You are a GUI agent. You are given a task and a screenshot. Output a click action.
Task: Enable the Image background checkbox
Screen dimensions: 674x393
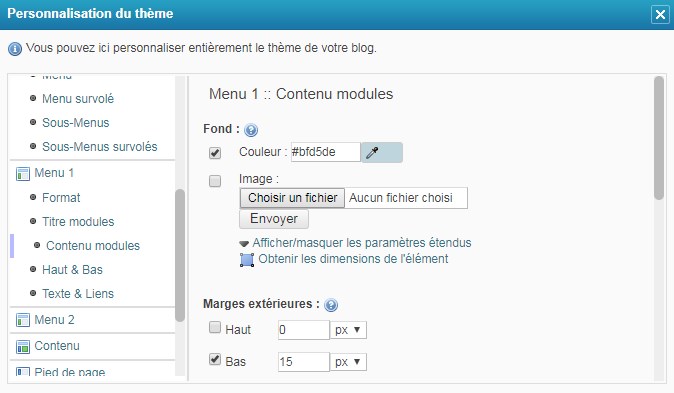click(x=215, y=181)
